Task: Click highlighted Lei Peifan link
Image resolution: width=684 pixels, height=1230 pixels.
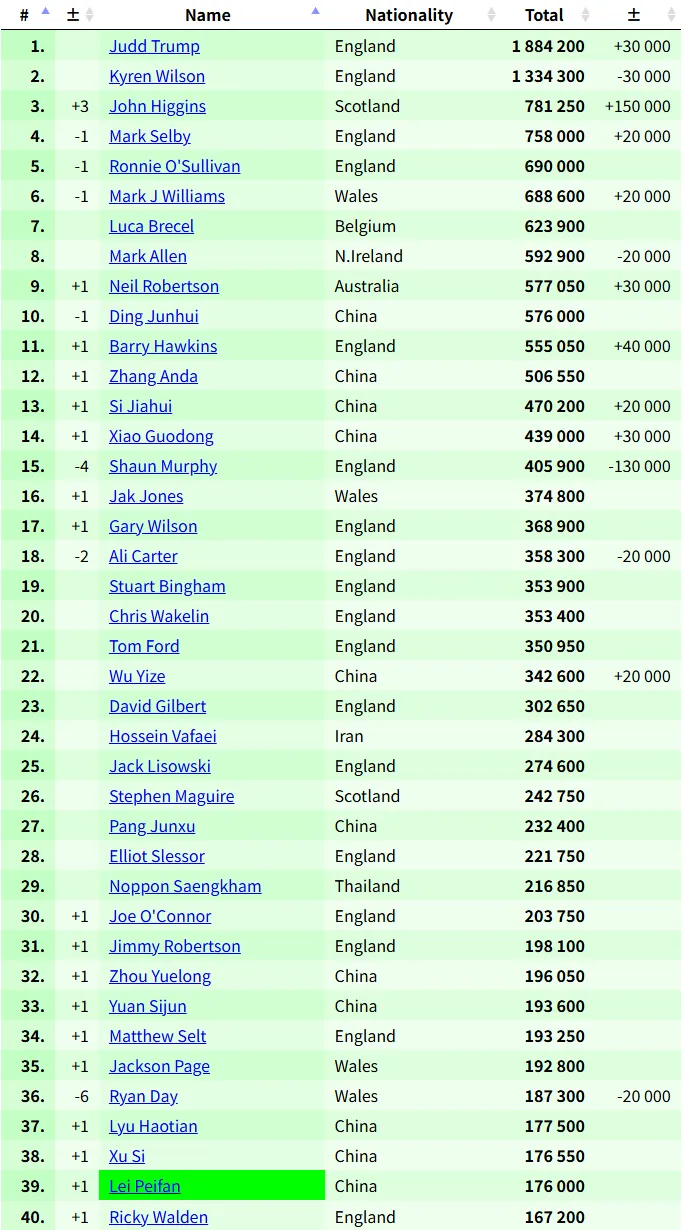Action: (145, 1186)
